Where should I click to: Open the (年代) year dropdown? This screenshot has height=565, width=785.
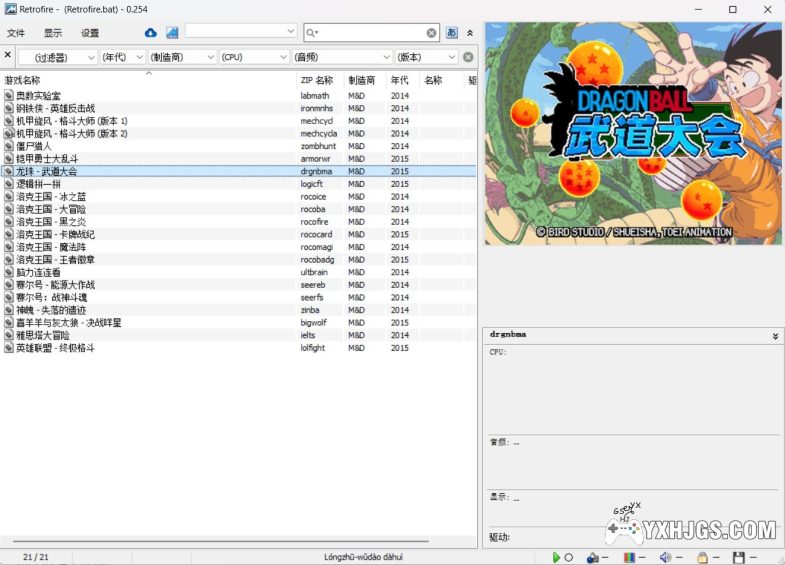coord(122,57)
